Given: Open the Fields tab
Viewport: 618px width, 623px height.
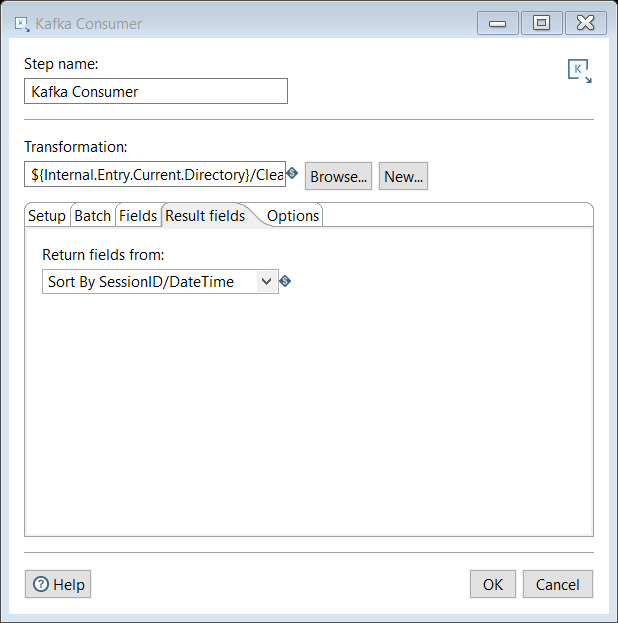Looking at the screenshot, I should click(138, 216).
